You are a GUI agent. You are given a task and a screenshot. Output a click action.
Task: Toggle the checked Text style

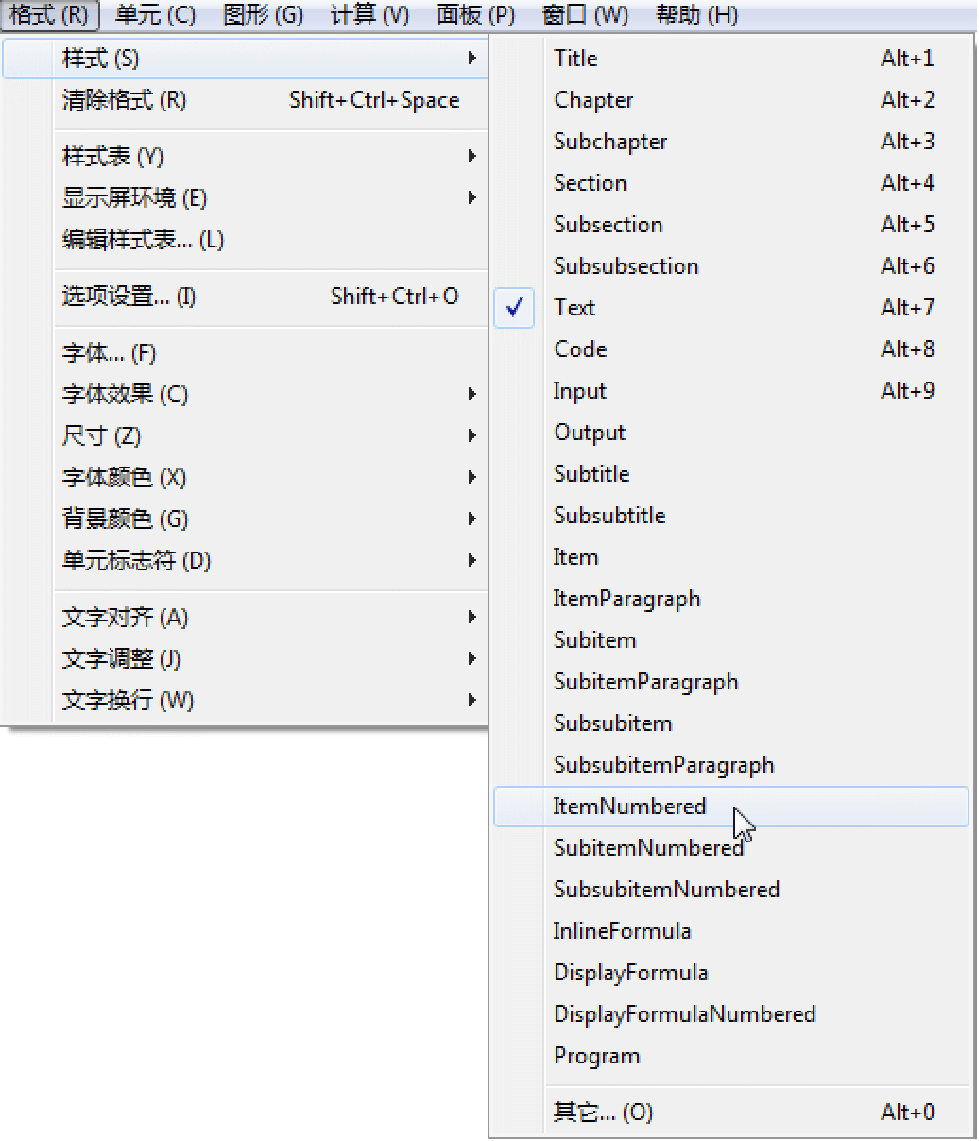pos(731,307)
